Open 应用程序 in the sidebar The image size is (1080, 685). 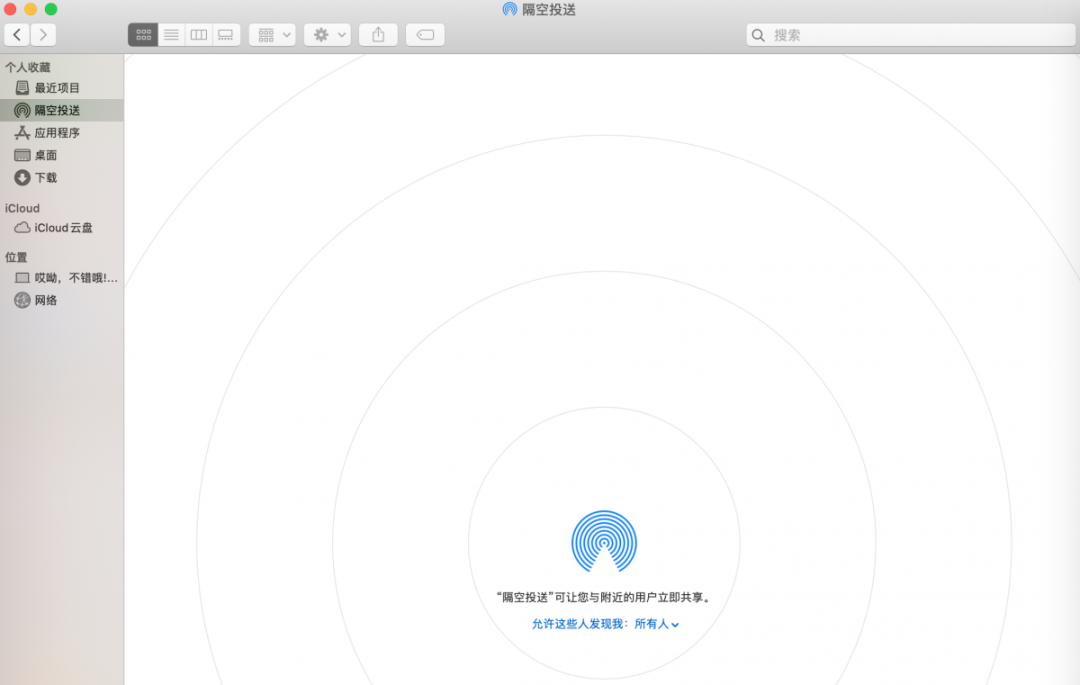(x=62, y=133)
